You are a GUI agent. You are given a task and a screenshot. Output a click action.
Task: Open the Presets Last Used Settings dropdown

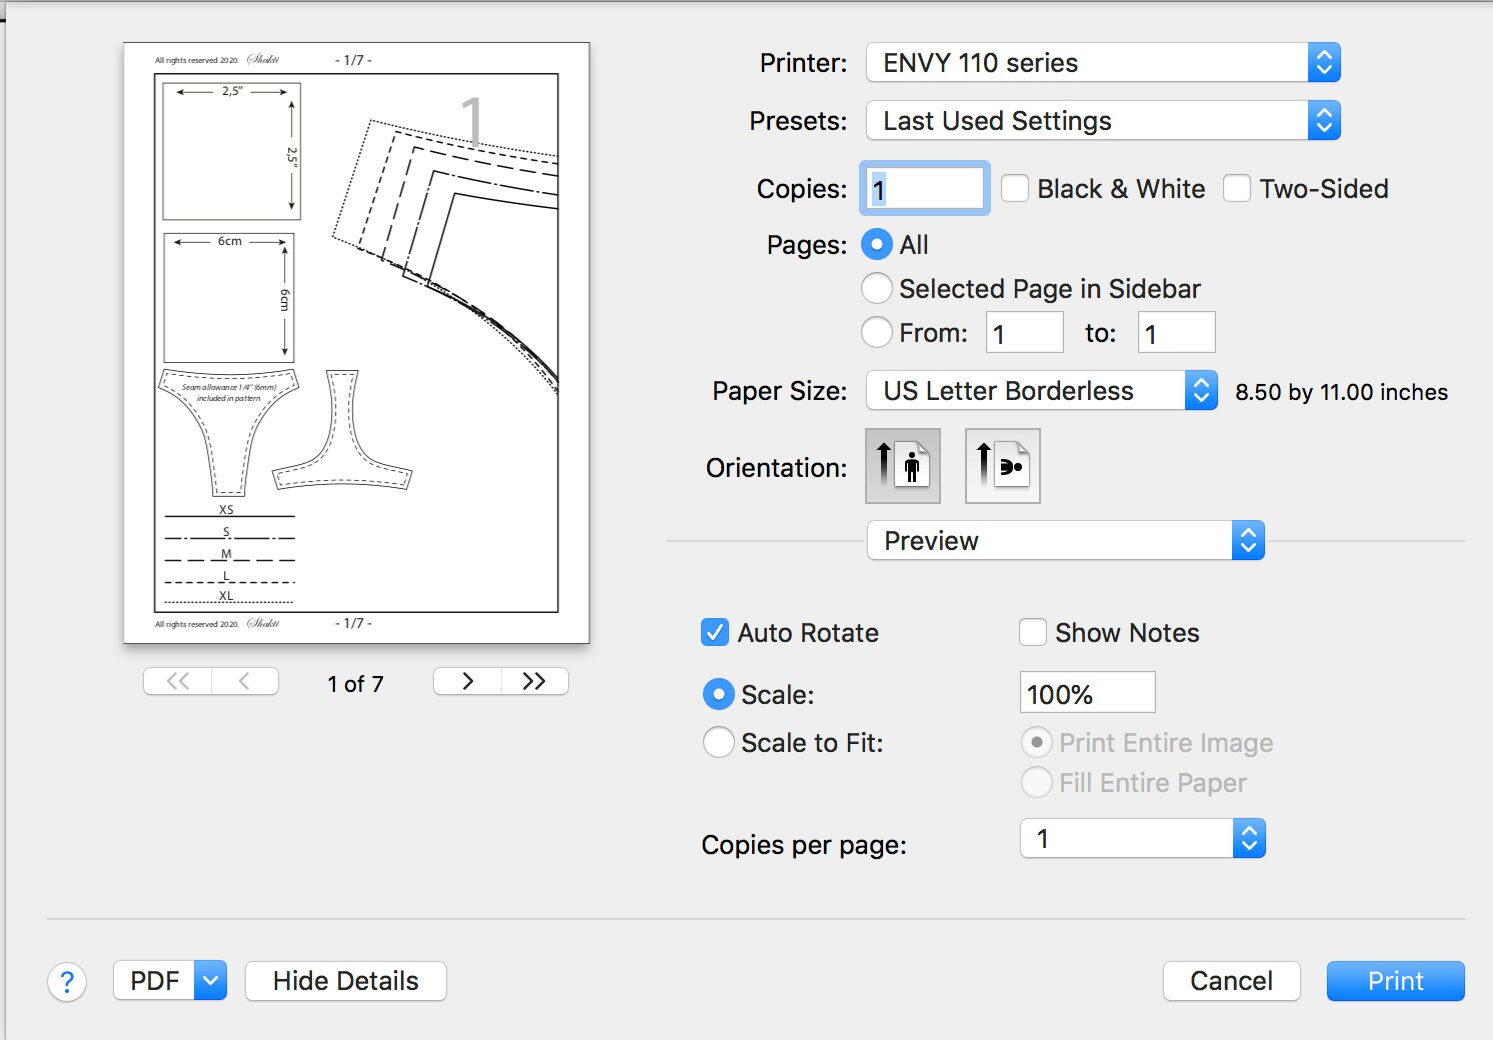coord(1103,121)
